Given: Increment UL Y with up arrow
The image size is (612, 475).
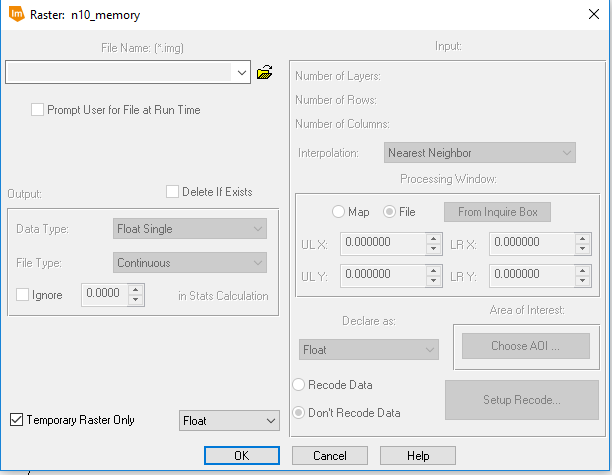Looking at the screenshot, I should (433, 271).
